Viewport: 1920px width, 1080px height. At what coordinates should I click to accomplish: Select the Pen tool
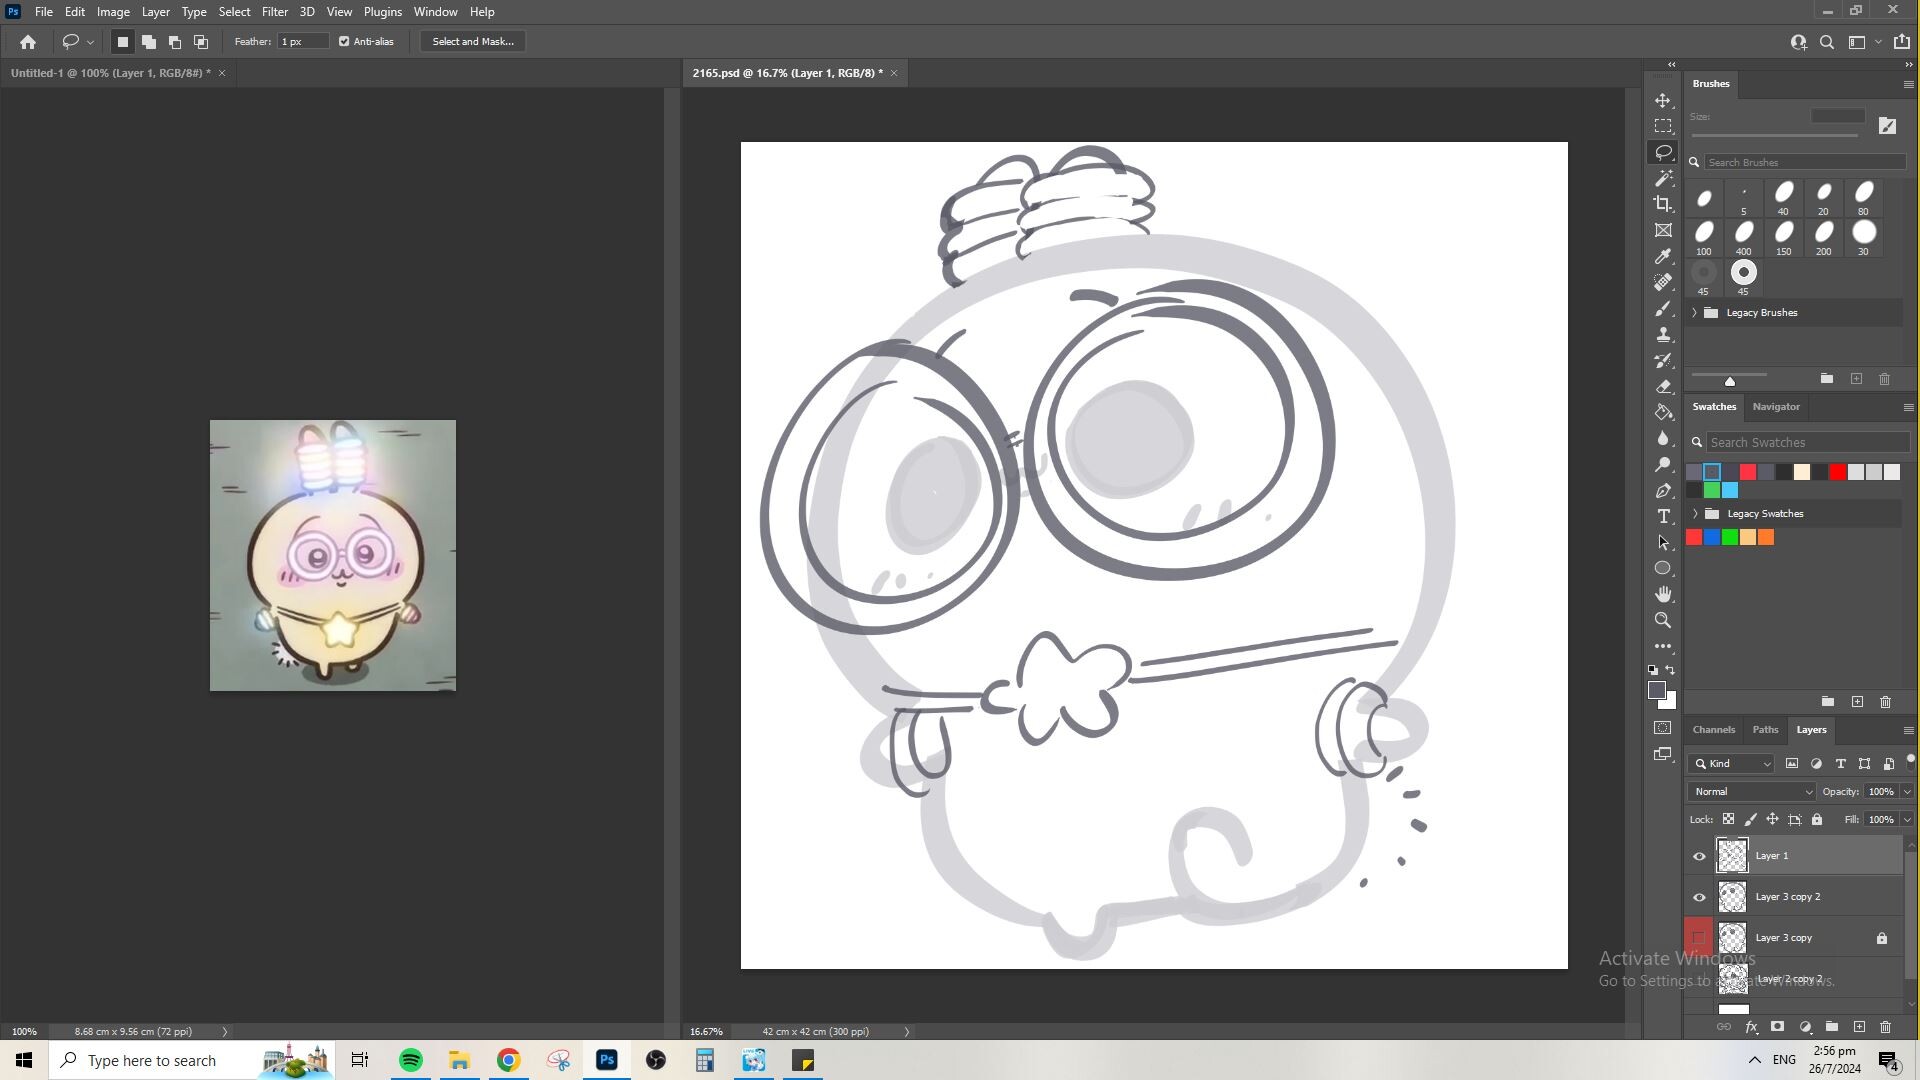coord(1663,491)
